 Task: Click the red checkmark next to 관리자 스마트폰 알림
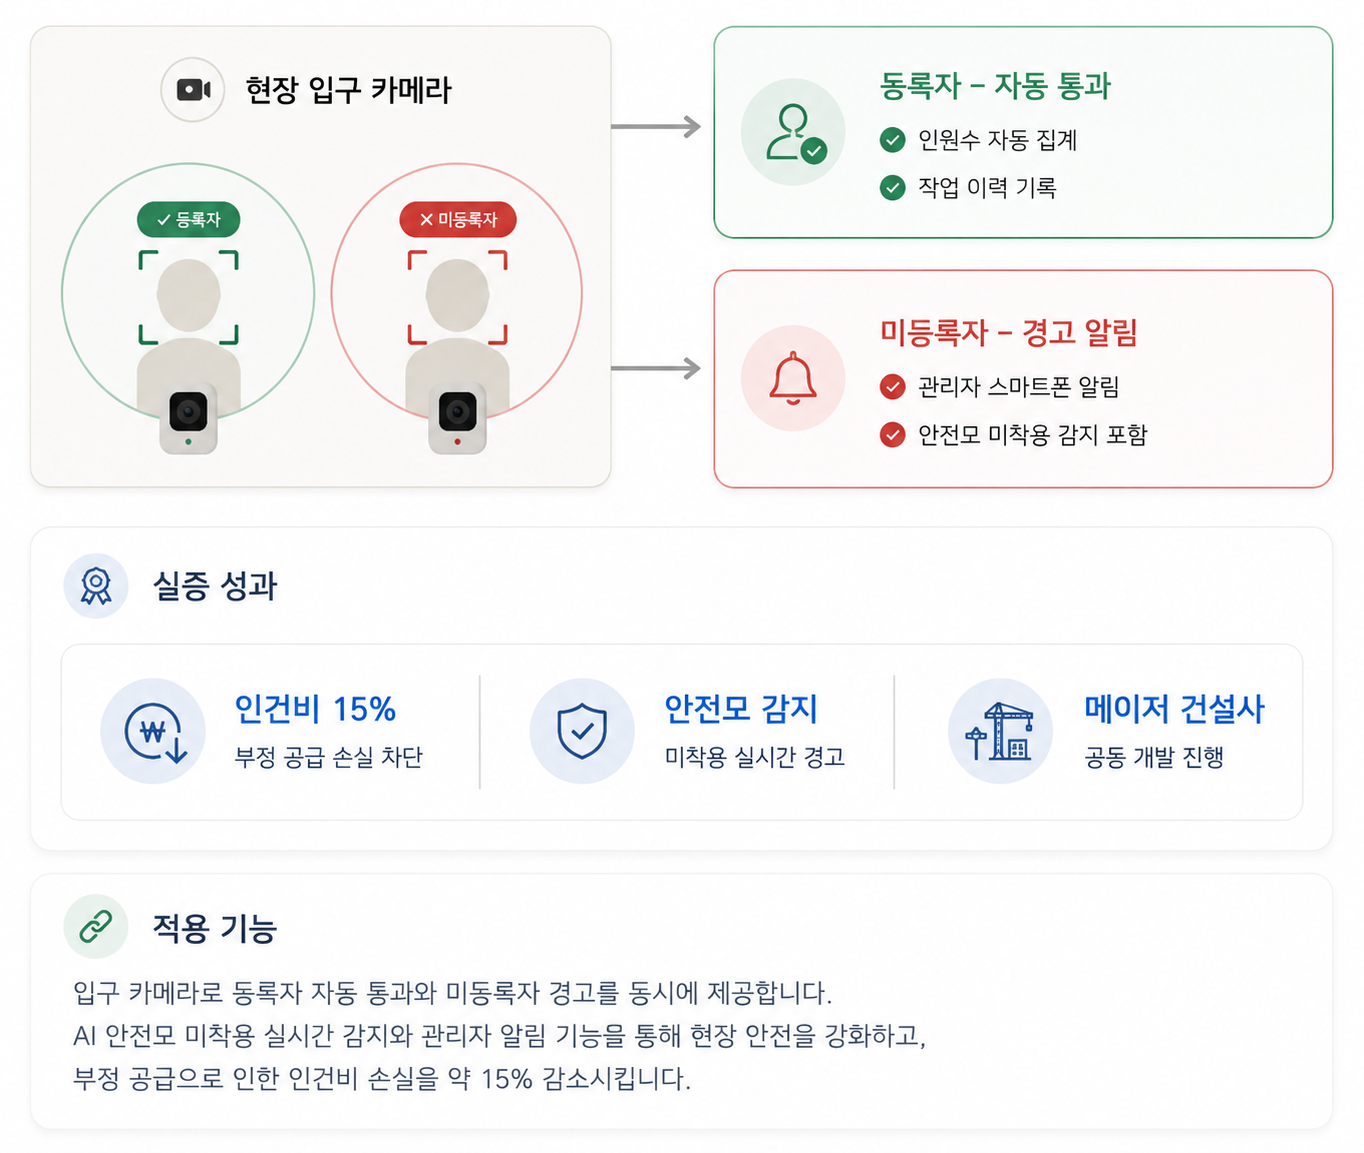pos(893,386)
